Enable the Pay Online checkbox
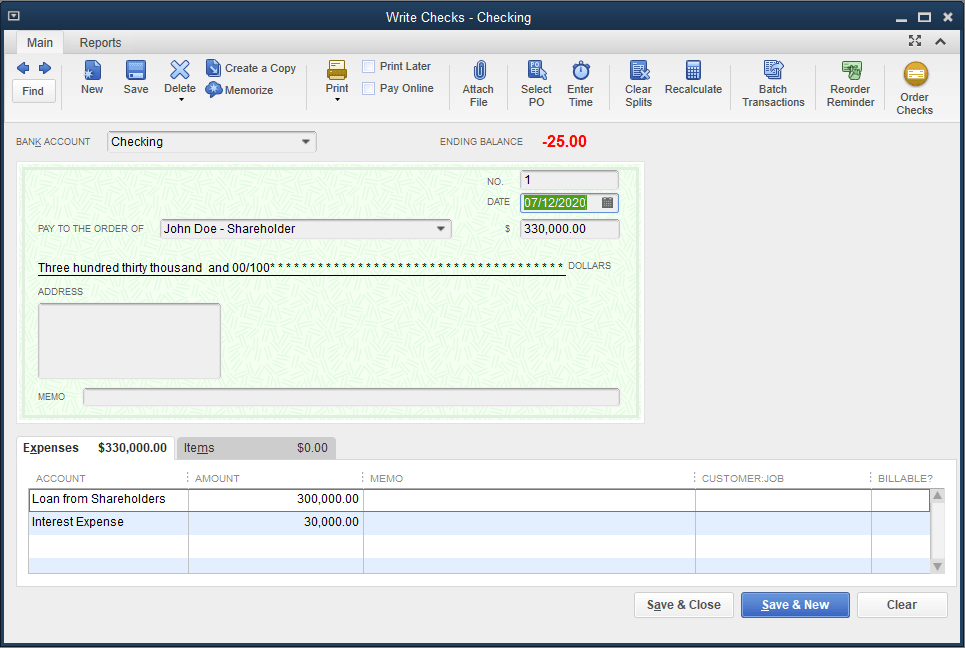 click(368, 88)
